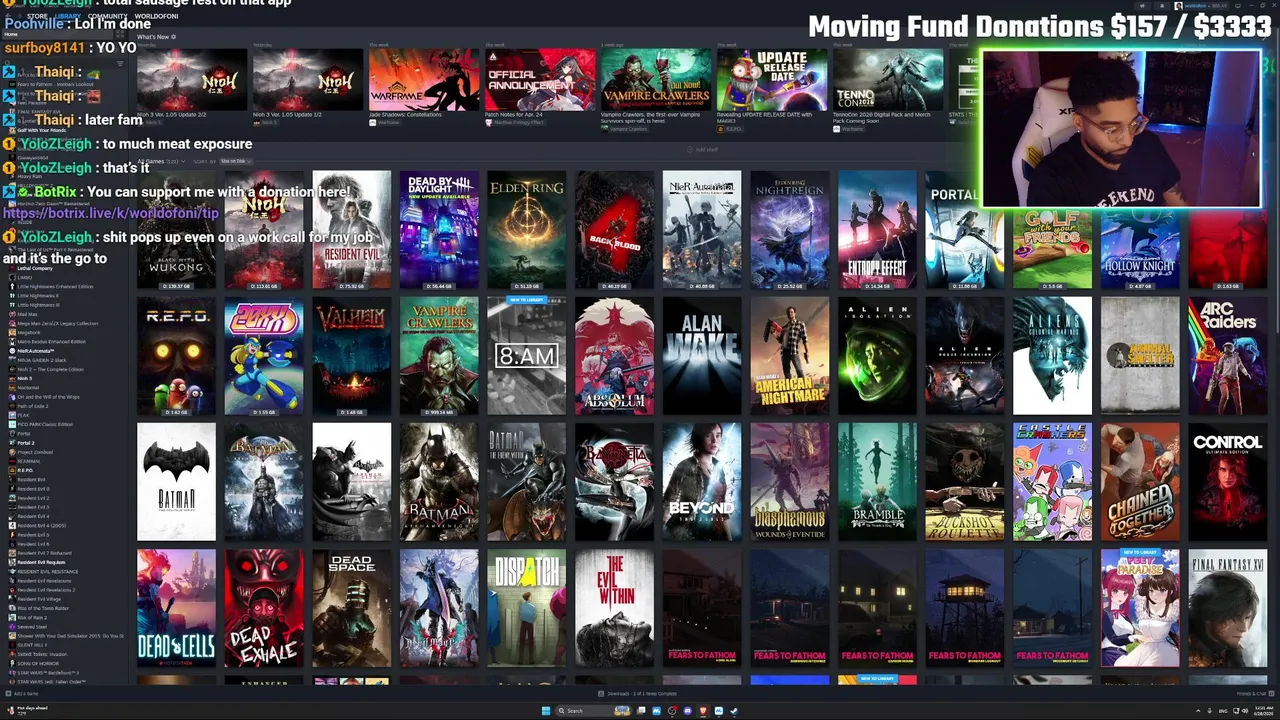This screenshot has width=1280, height=720.
Task: Select NINJA GAIDEN 2 Black in sidebar
Action: tap(44, 360)
